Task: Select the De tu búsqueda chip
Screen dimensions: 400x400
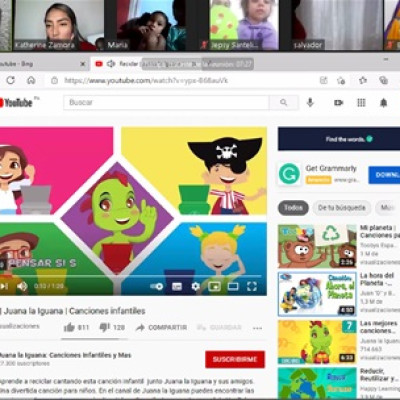Action: 342,208
